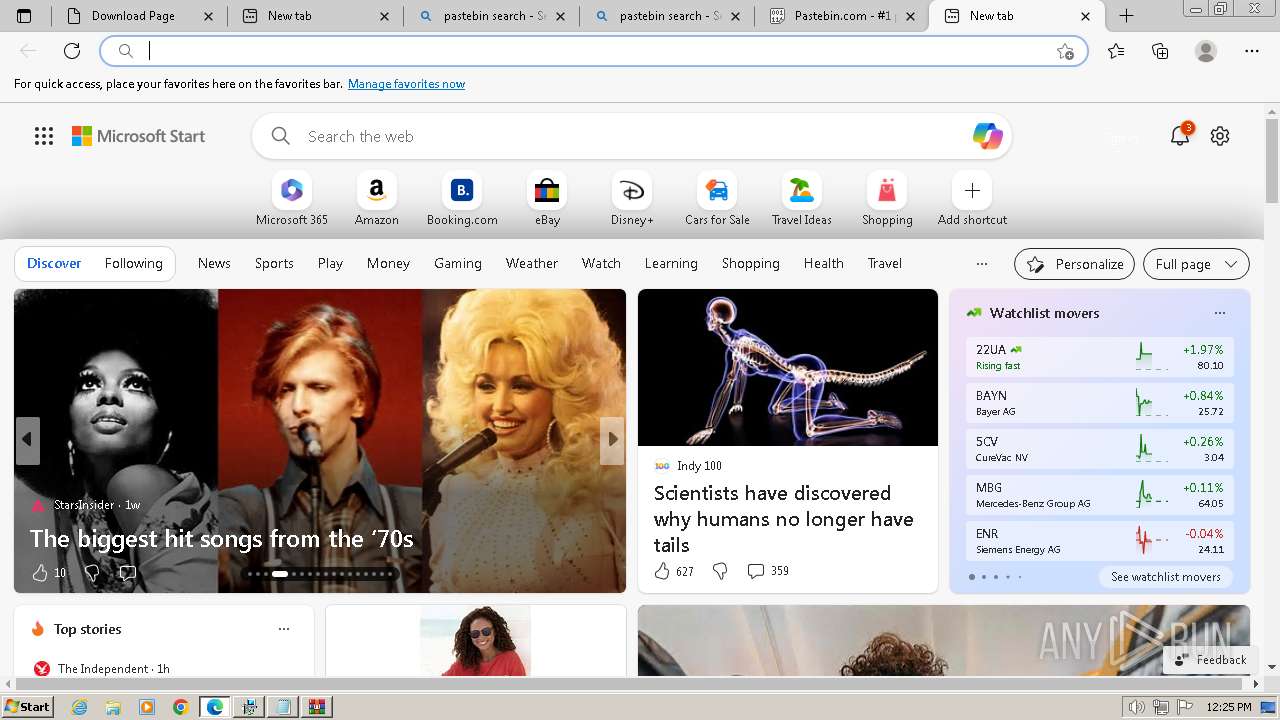Screen dimensions: 1280x720
Task: Expand the Full page layout dropdown
Action: [1196, 264]
